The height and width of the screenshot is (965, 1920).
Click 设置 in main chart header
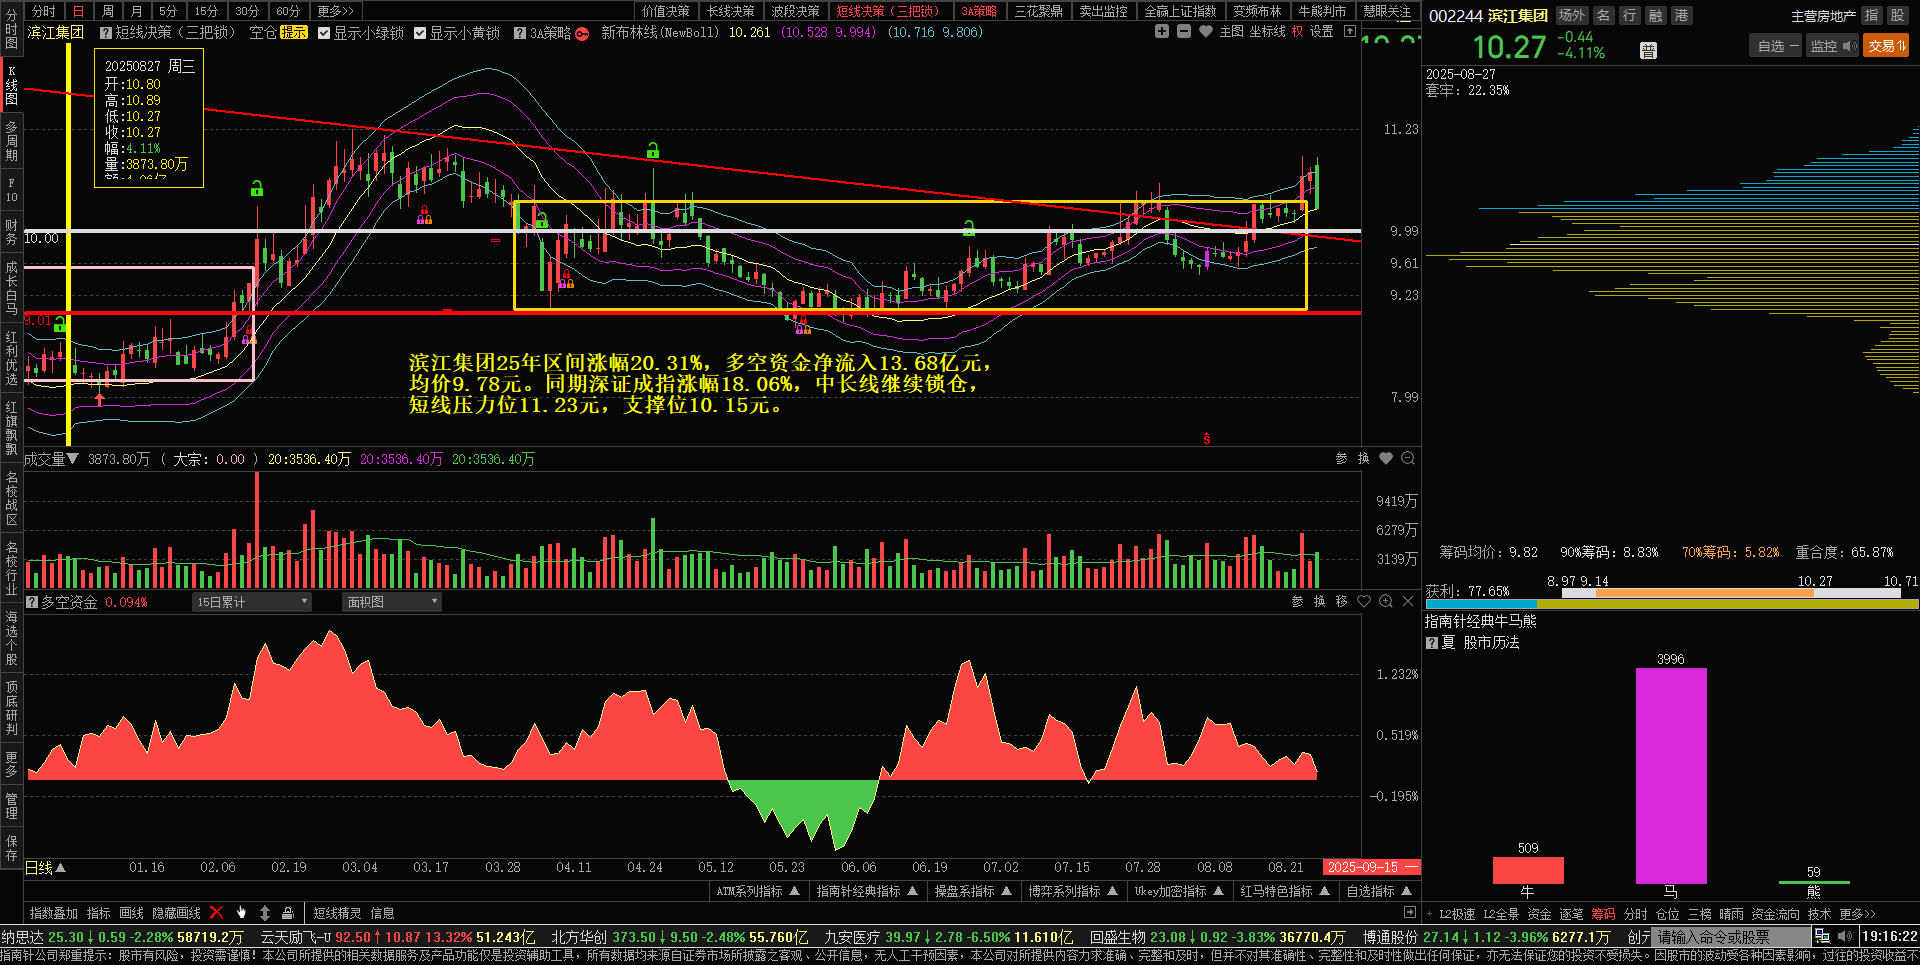point(1321,31)
